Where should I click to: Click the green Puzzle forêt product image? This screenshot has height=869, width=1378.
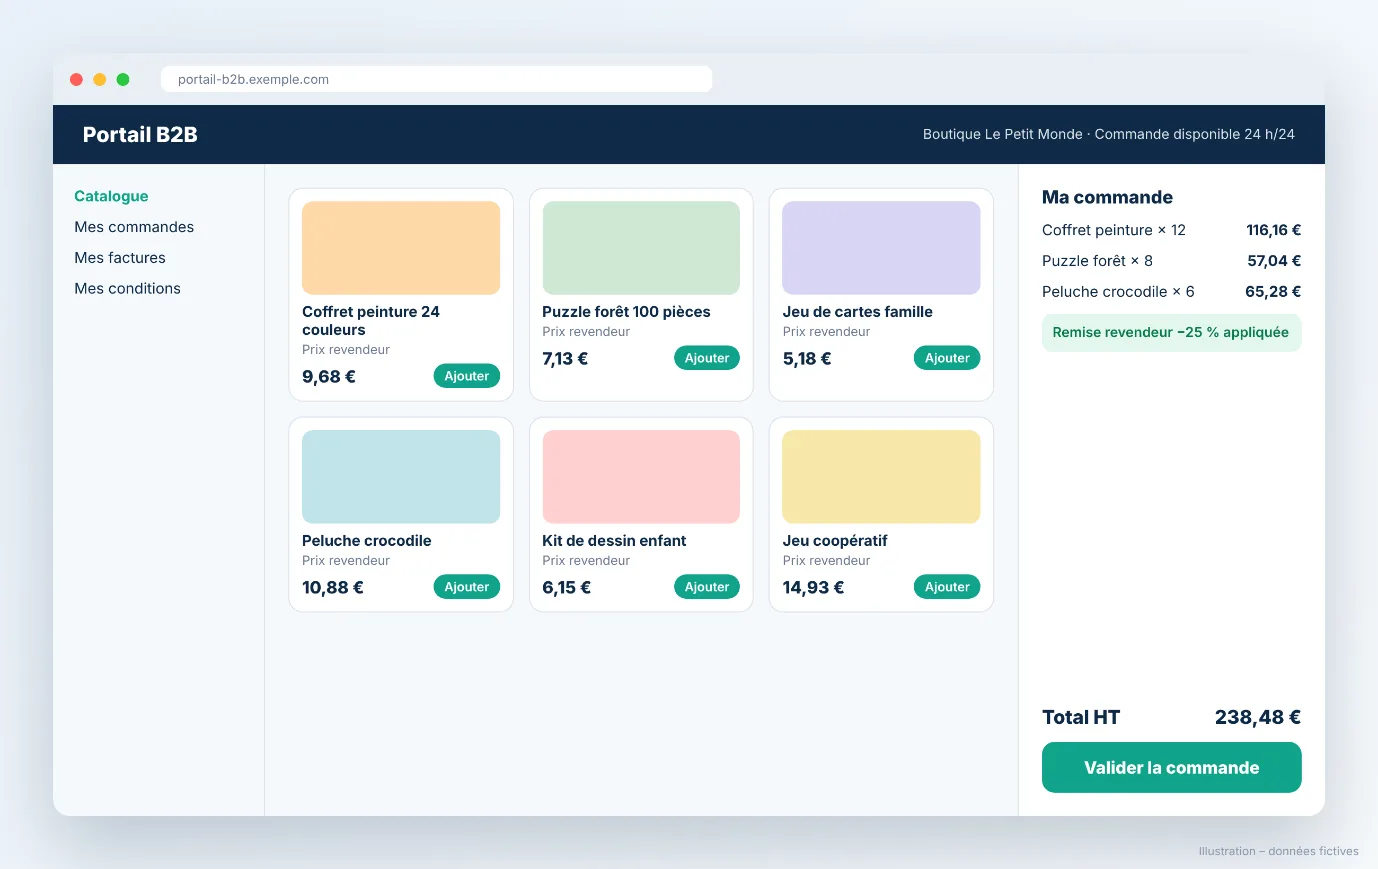click(641, 248)
